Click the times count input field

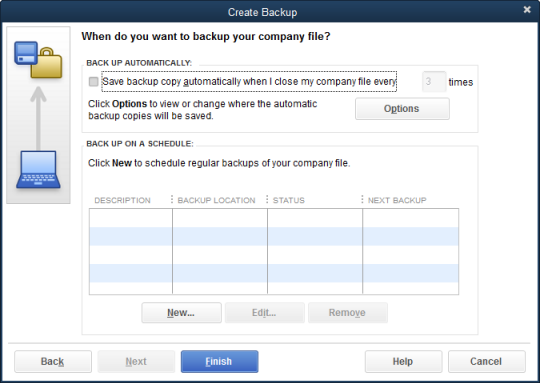coord(434,82)
